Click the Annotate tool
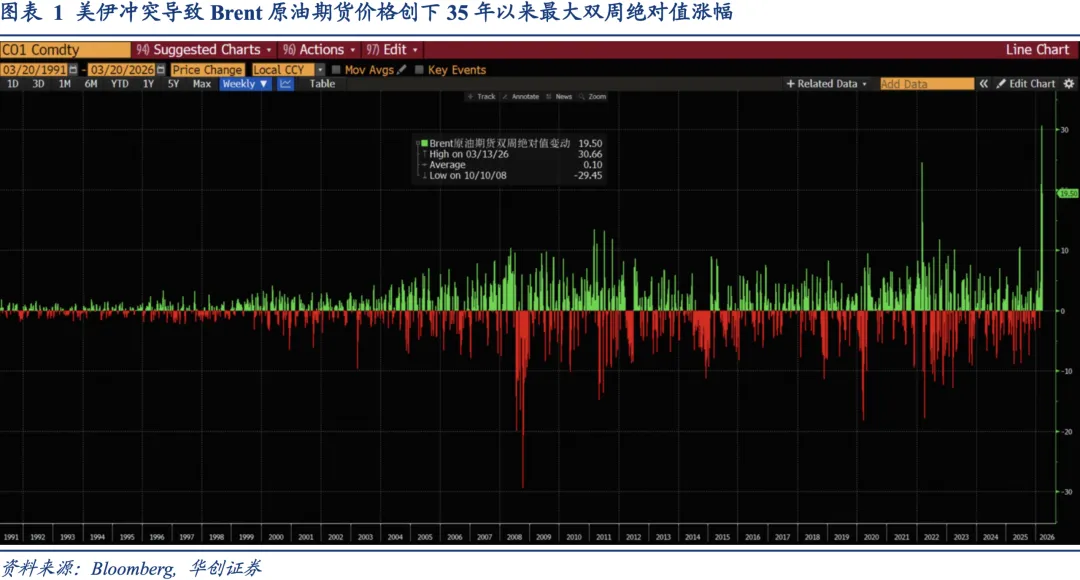The image size is (1080, 580). click(x=520, y=97)
